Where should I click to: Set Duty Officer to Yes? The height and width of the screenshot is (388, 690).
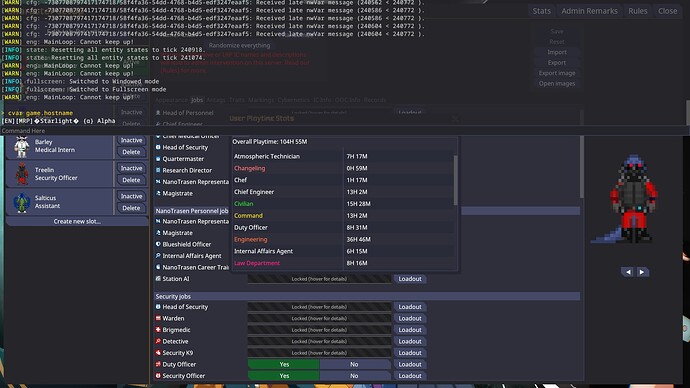point(284,364)
